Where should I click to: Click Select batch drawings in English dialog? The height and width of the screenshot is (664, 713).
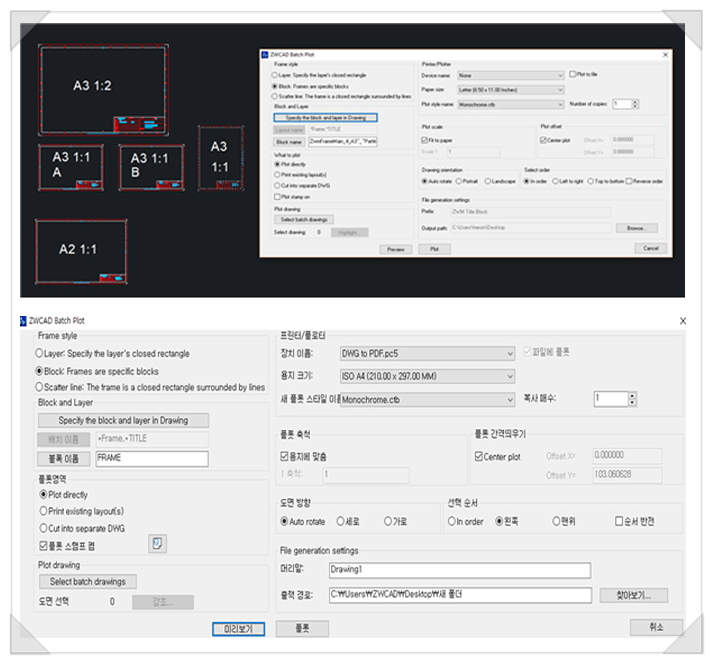coord(304,220)
